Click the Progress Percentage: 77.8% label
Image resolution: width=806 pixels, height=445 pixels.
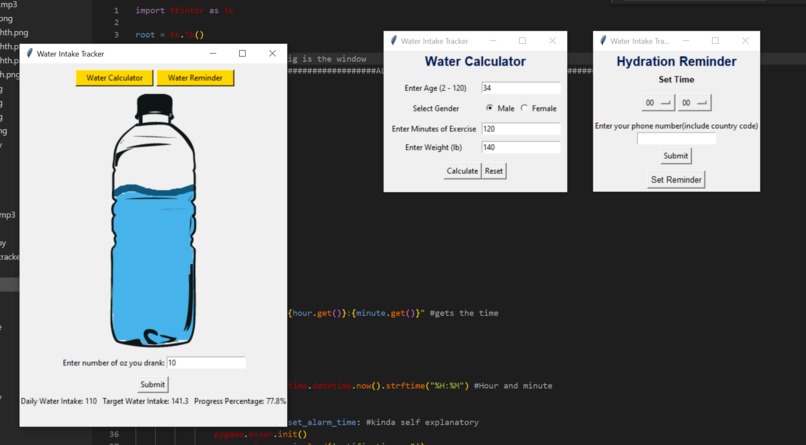point(240,401)
